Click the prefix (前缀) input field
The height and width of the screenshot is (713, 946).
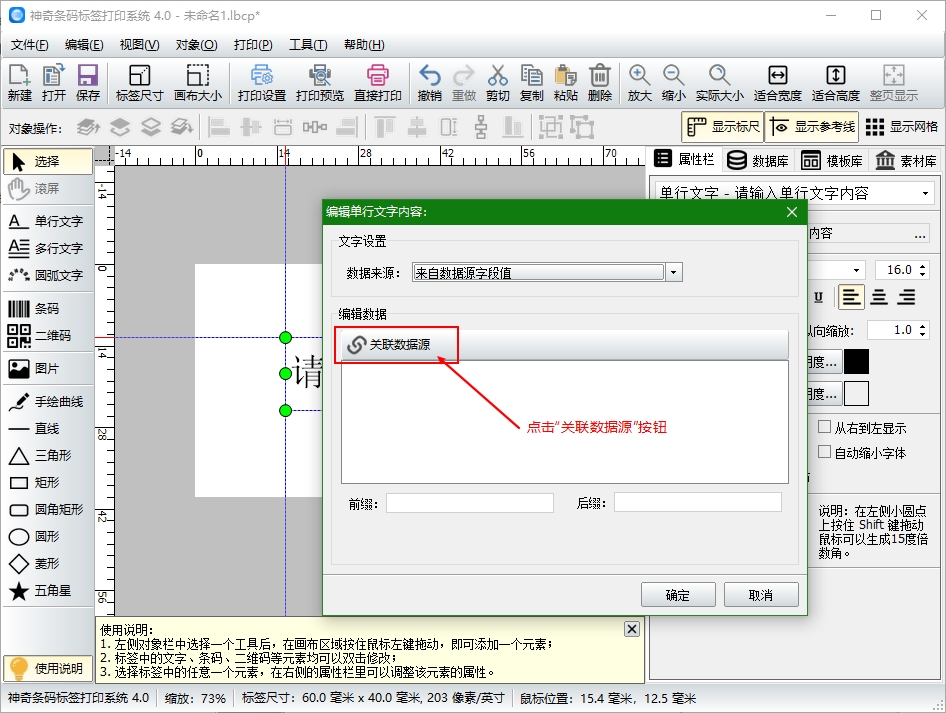pos(469,503)
